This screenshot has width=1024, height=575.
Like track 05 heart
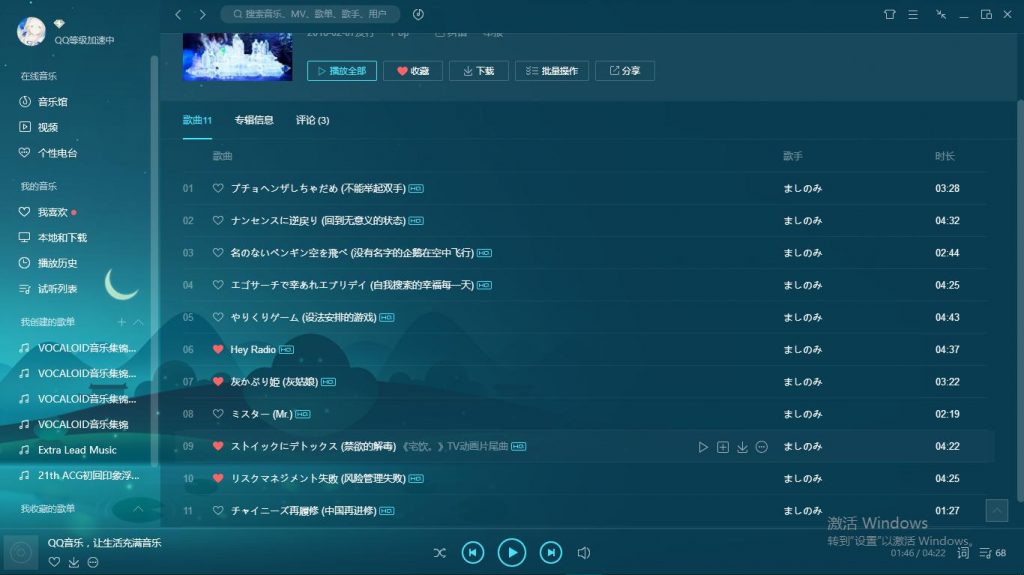pyautogui.click(x=218, y=317)
